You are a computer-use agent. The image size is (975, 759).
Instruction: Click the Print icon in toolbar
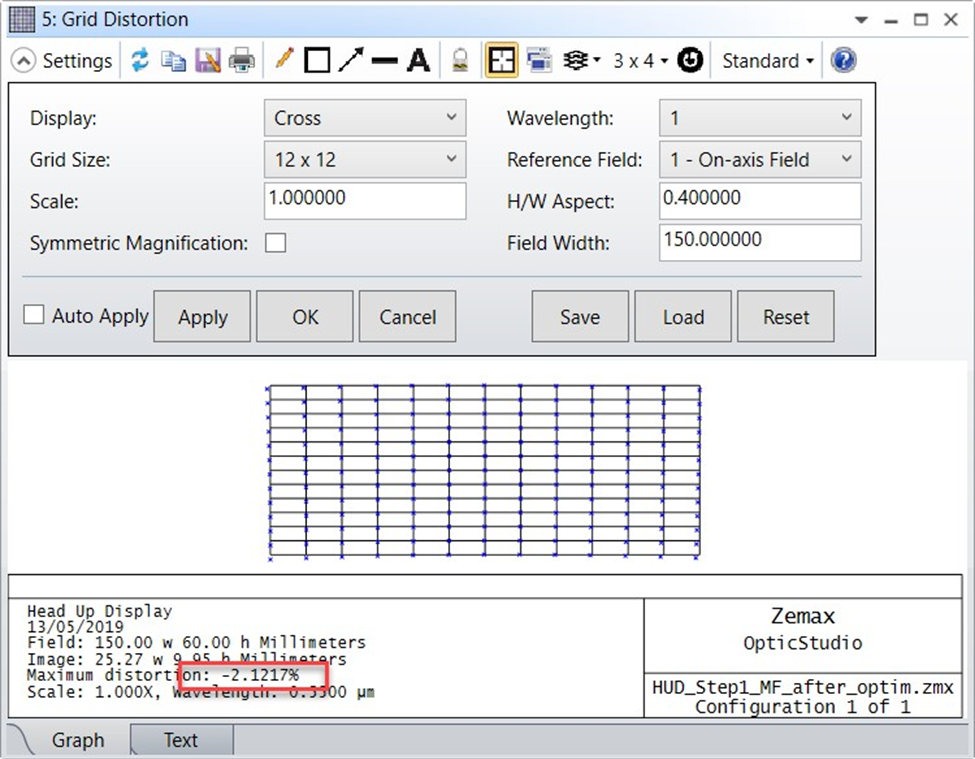tap(242, 61)
